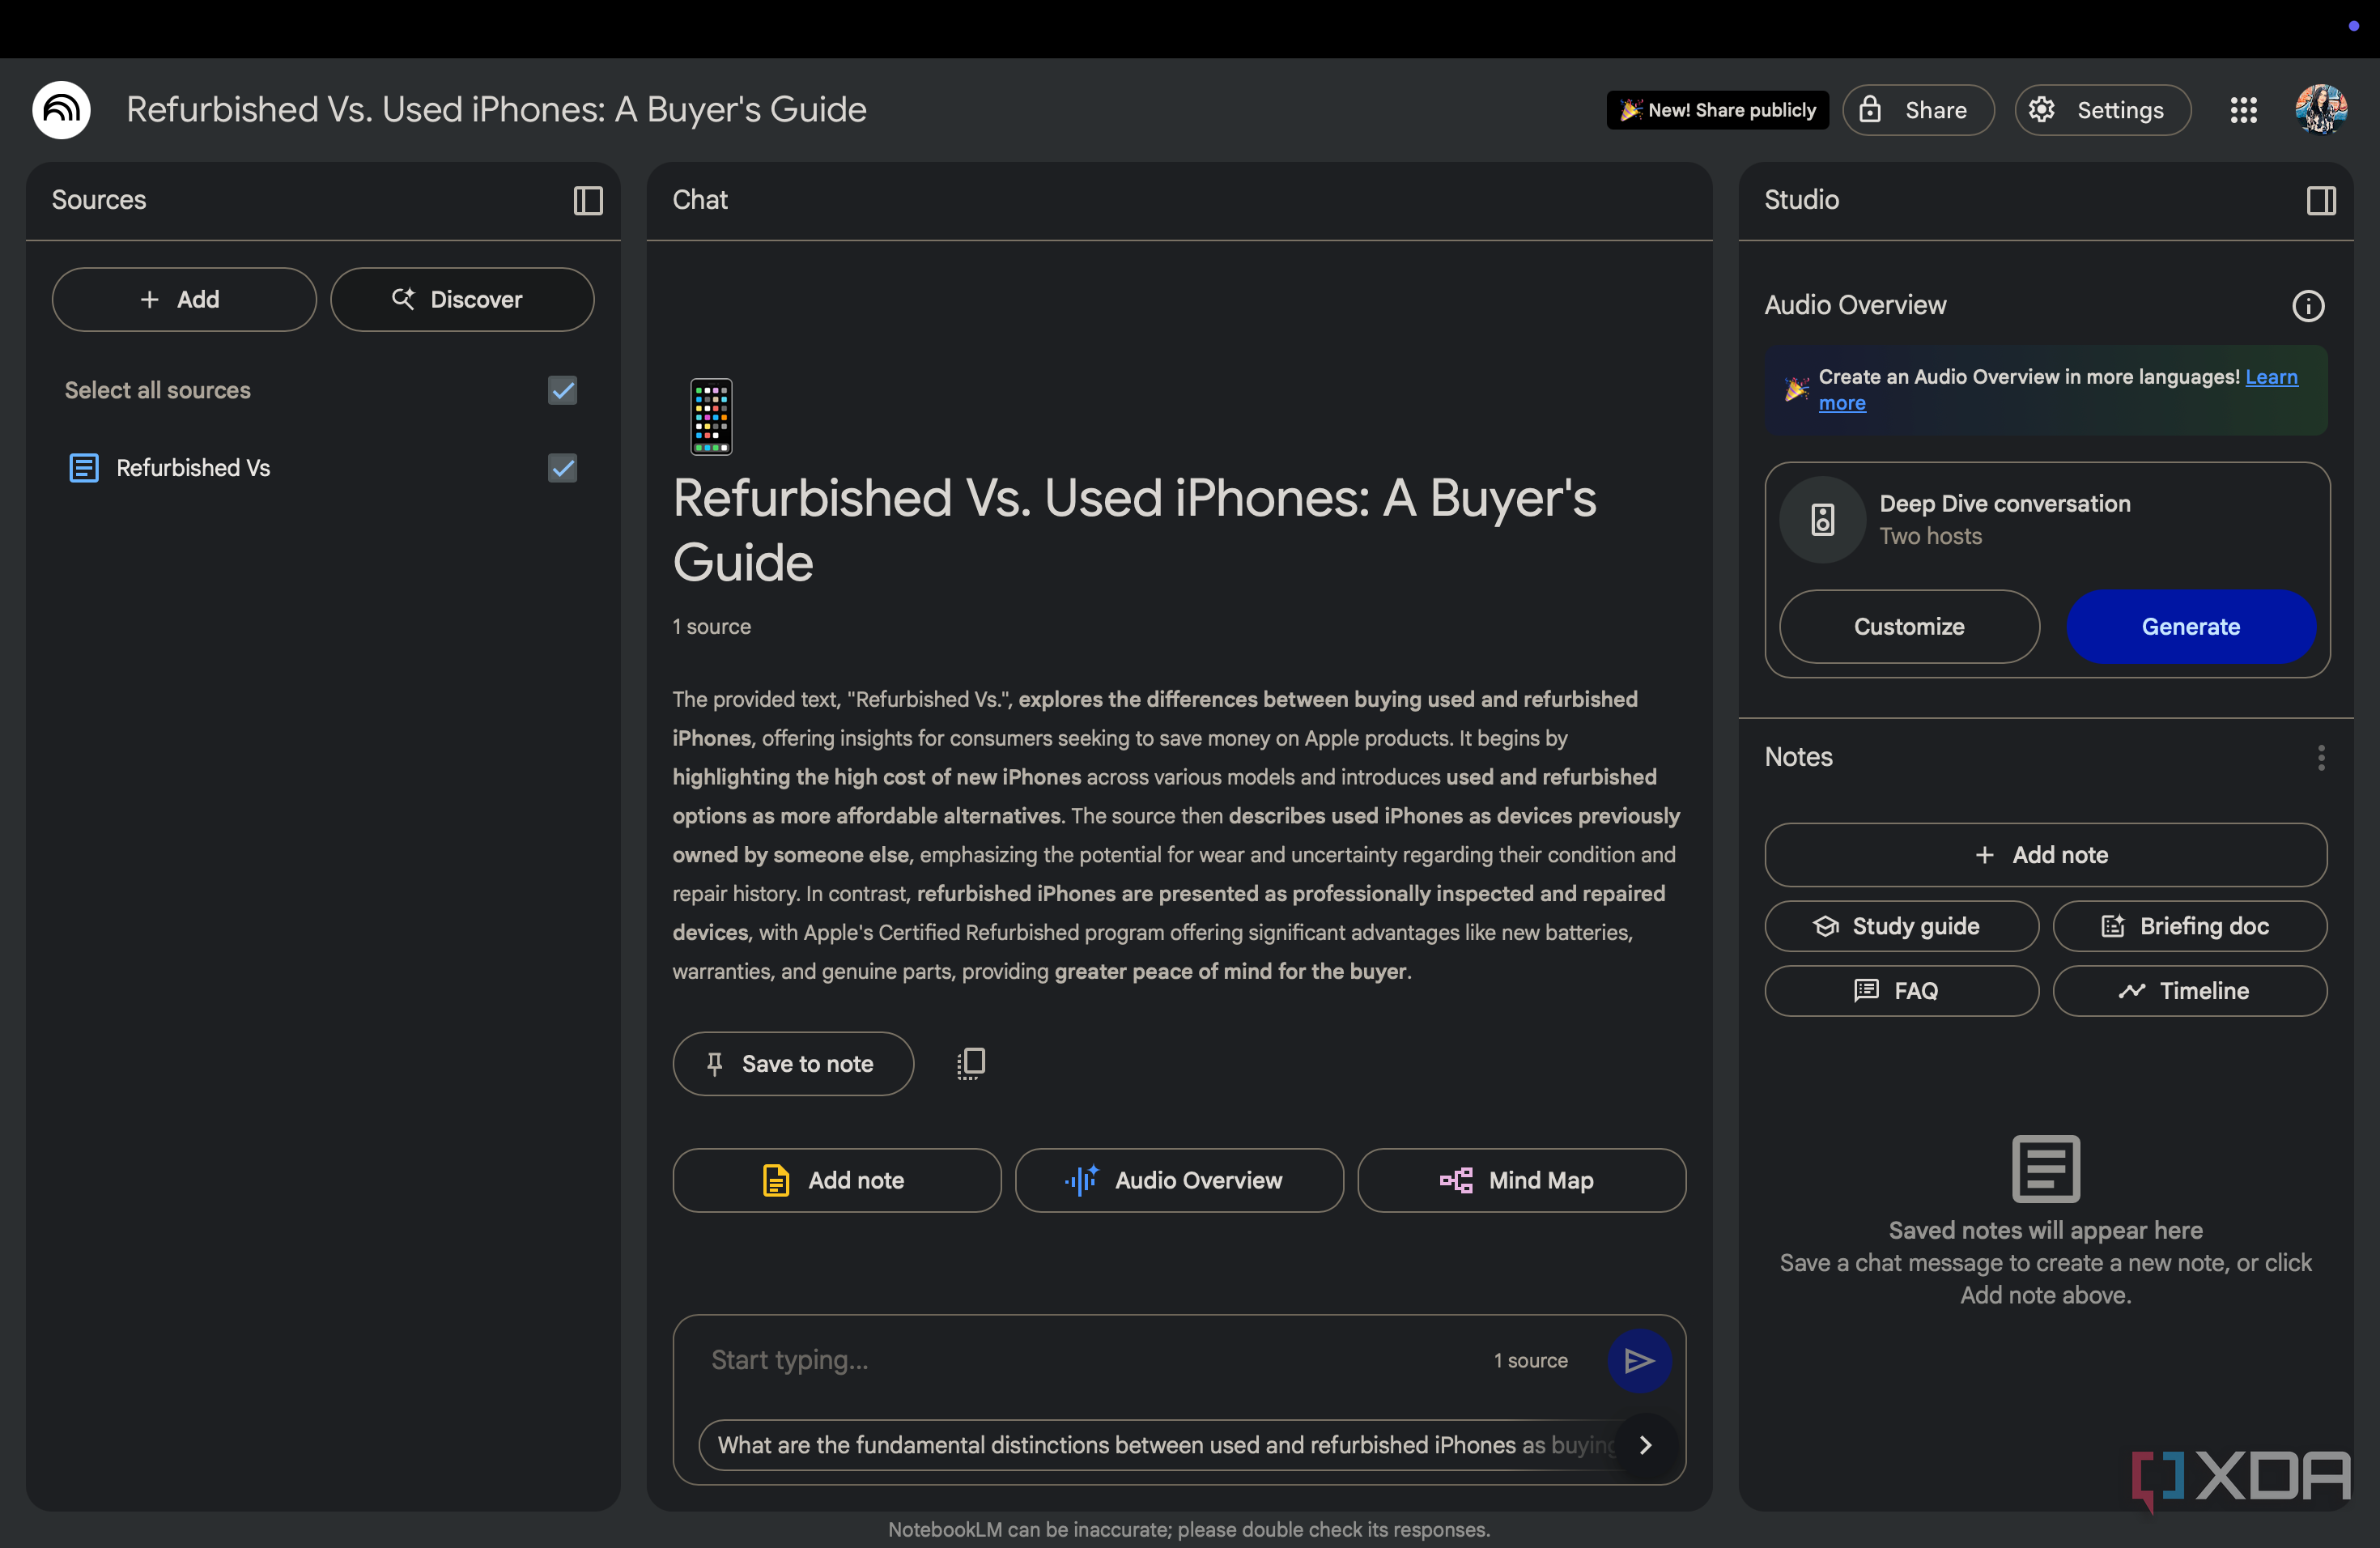
Task: Click Add note below chat summary
Action: pos(837,1180)
